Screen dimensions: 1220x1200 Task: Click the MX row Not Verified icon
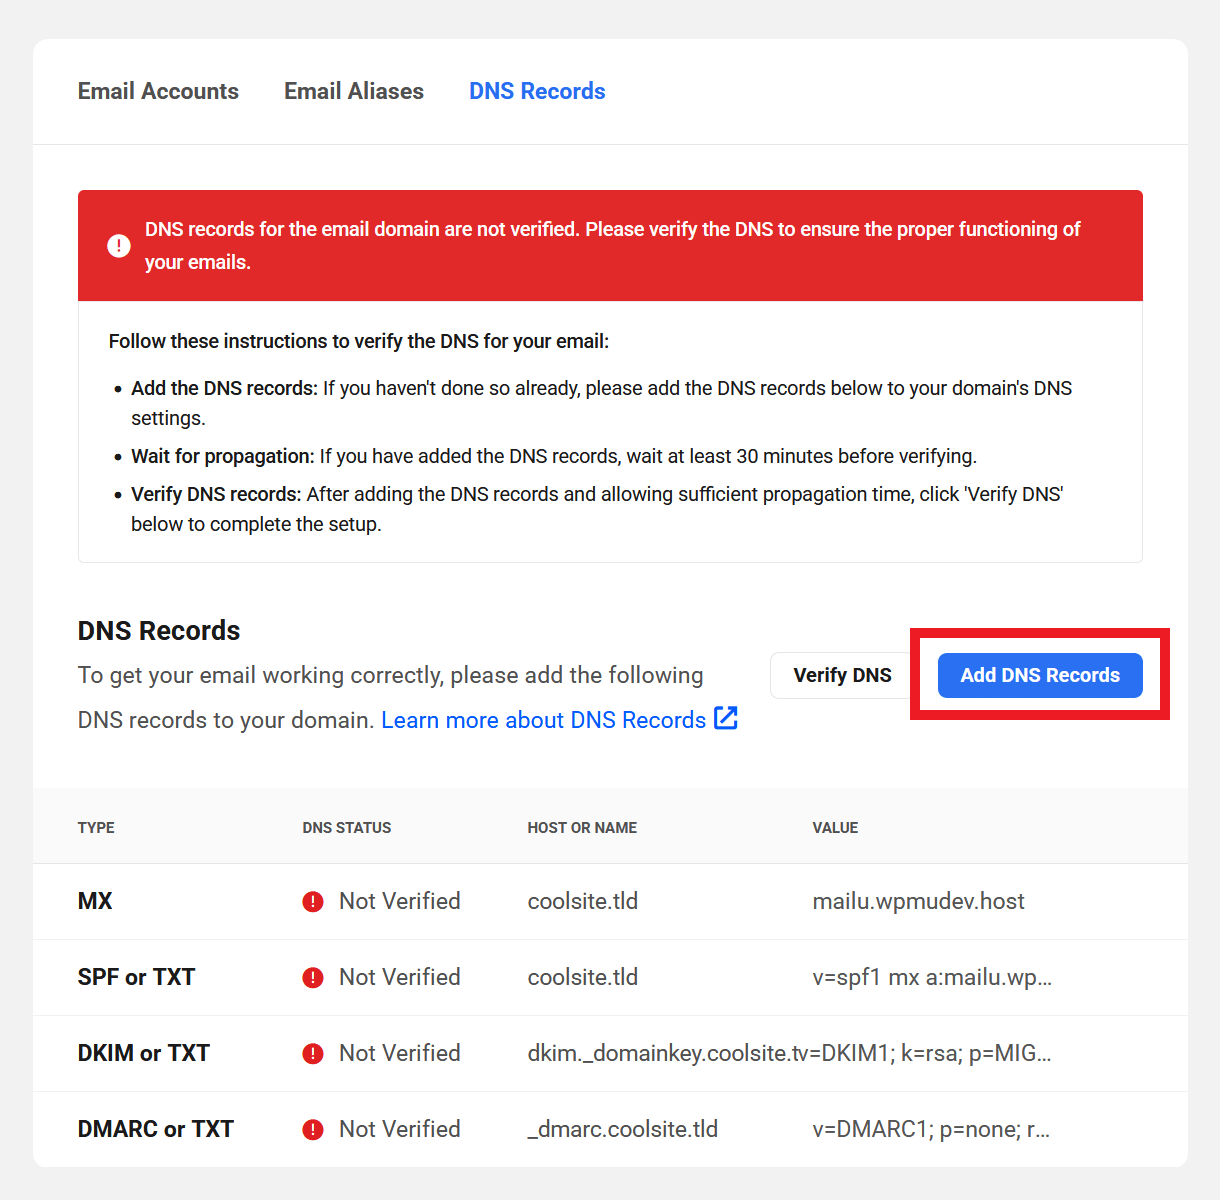click(x=313, y=902)
